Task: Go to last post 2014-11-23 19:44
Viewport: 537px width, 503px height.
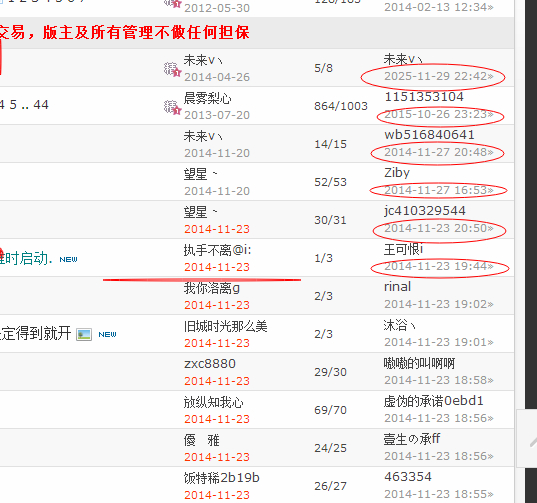Action: [x=439, y=266]
